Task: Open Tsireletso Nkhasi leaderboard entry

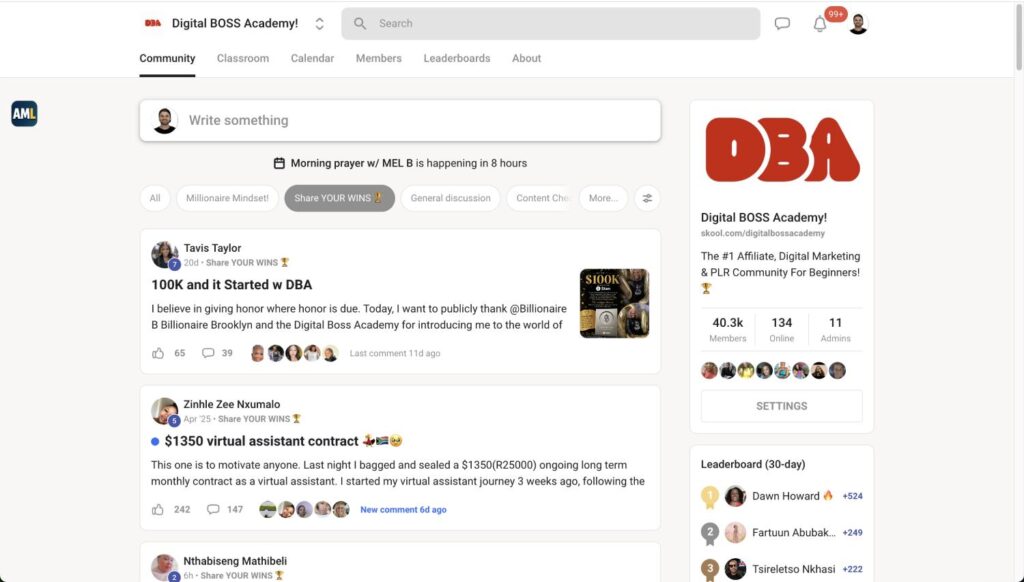Action: point(782,570)
